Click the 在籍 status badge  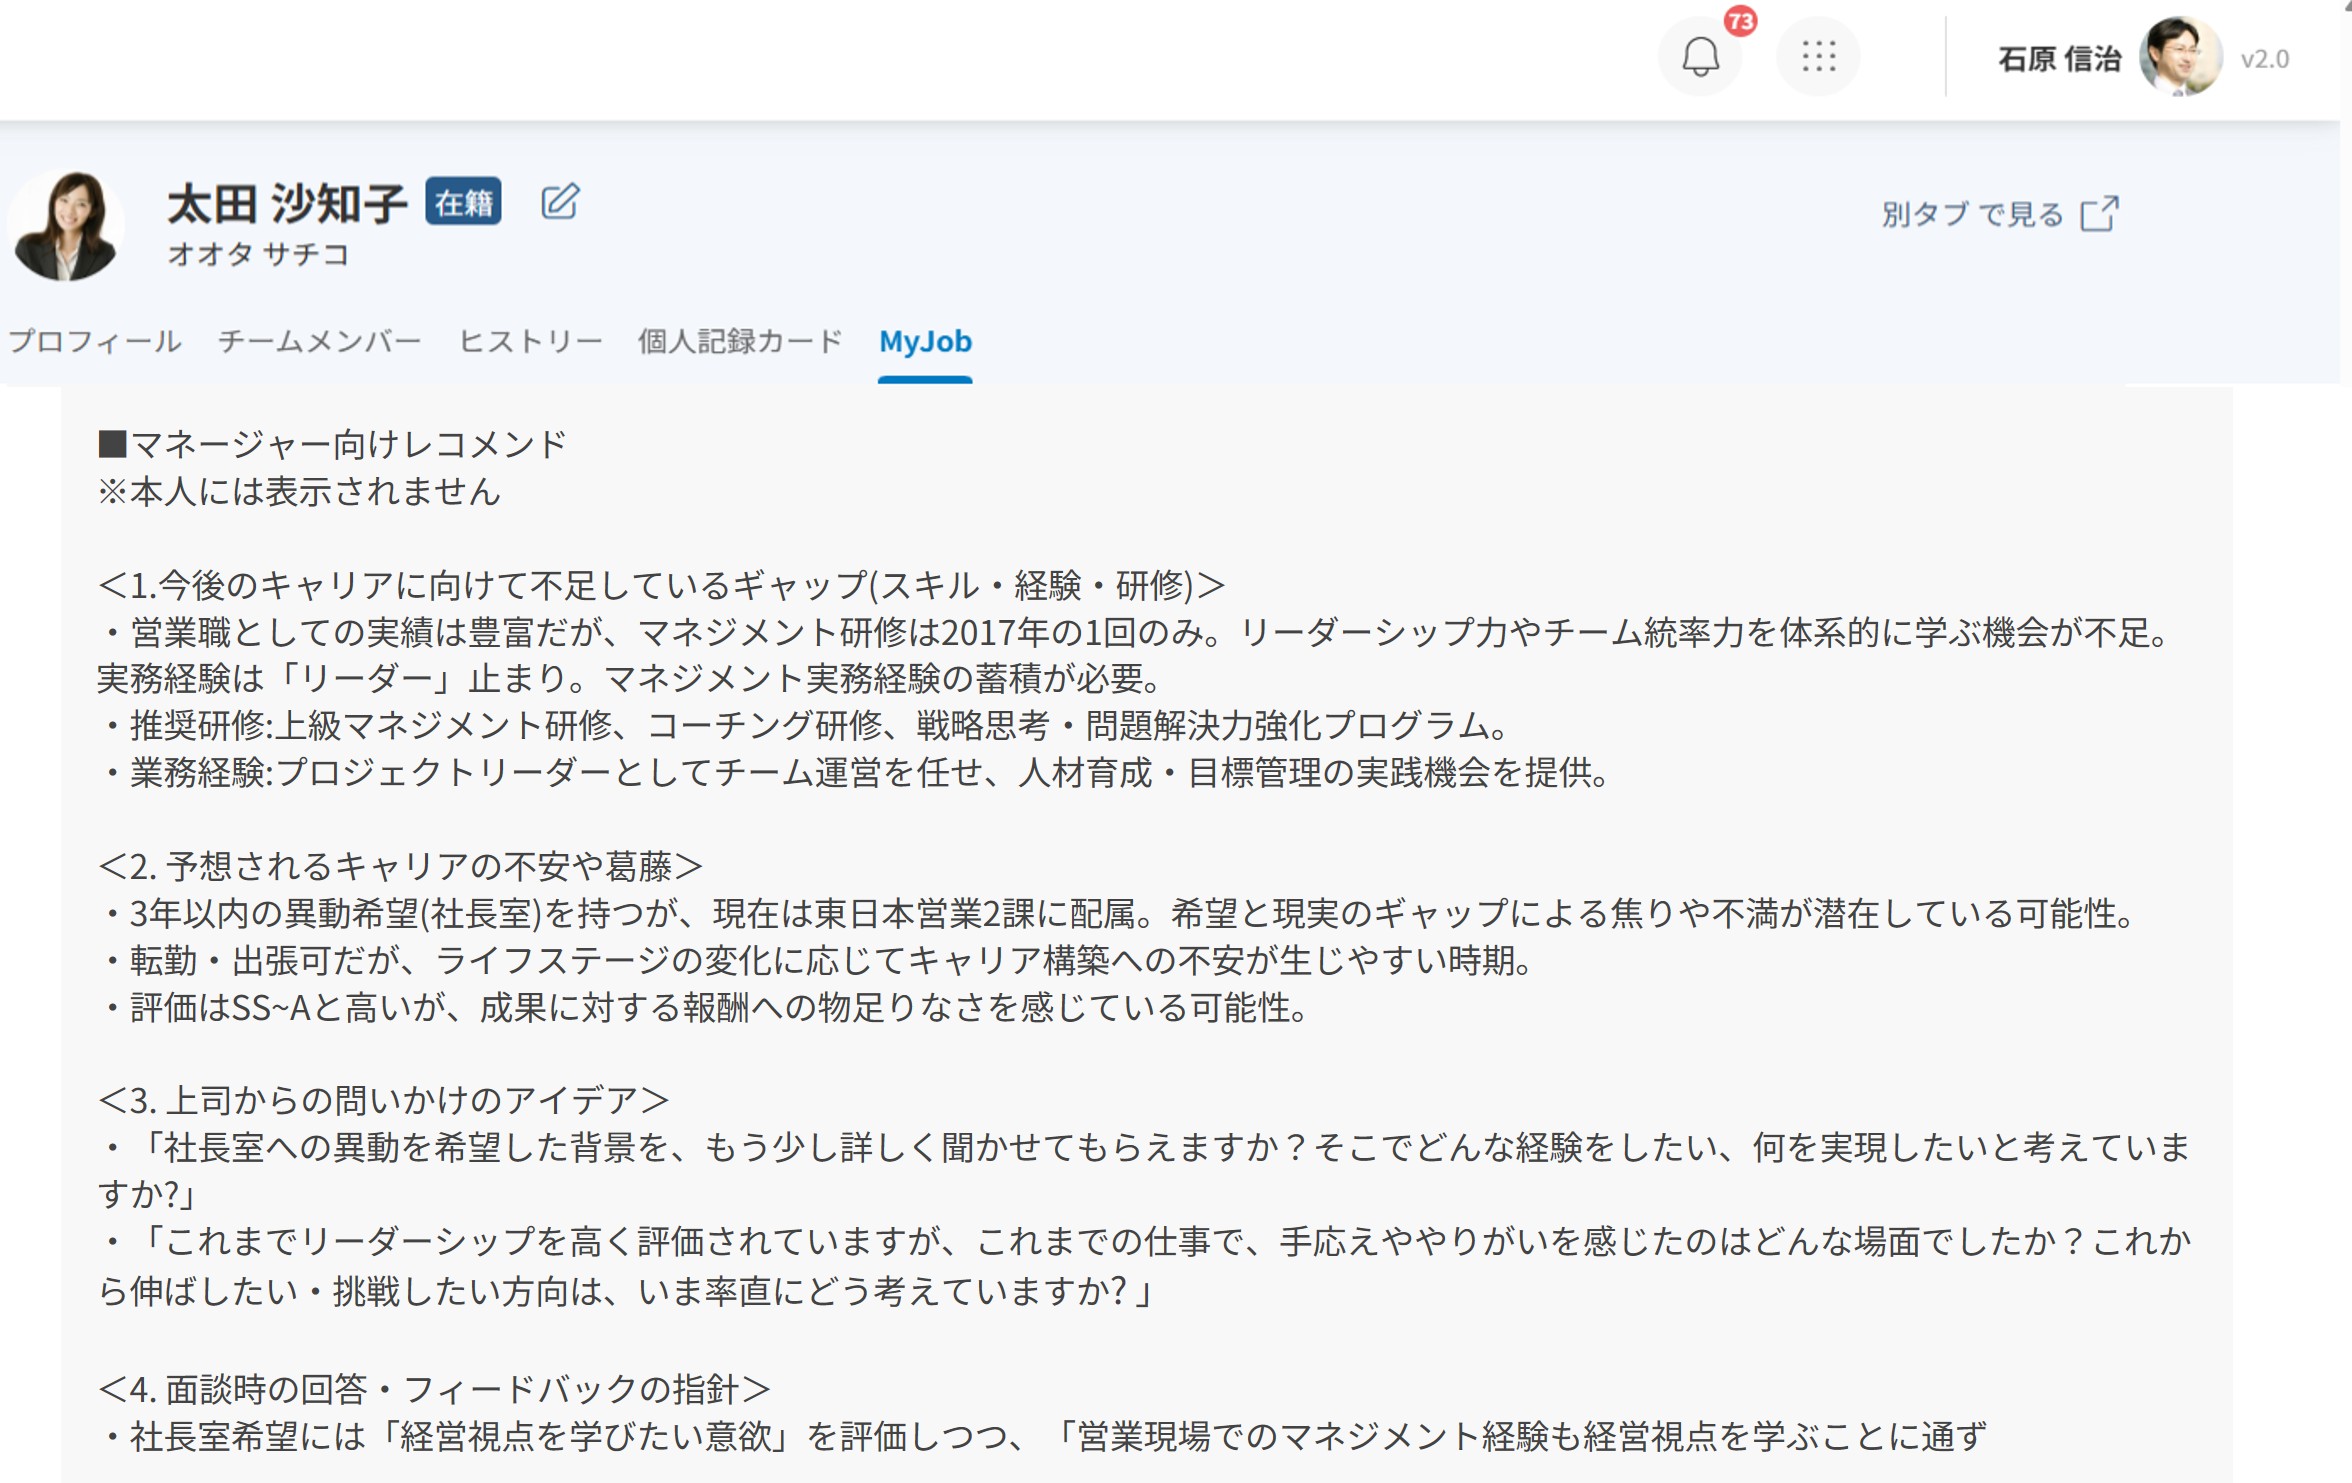[x=463, y=202]
